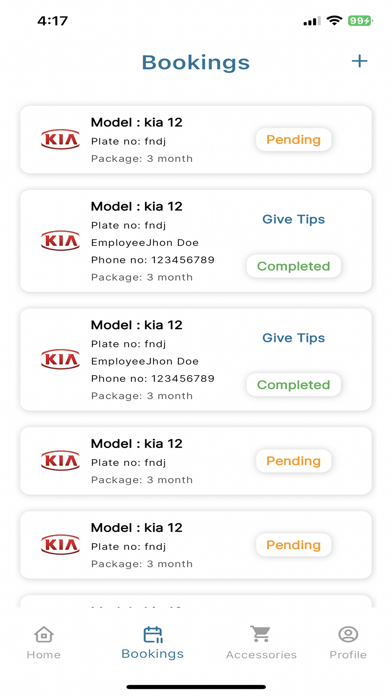Viewport: 392px width, 696px height.
Task: Open the Accessories cart icon
Action: (x=261, y=633)
